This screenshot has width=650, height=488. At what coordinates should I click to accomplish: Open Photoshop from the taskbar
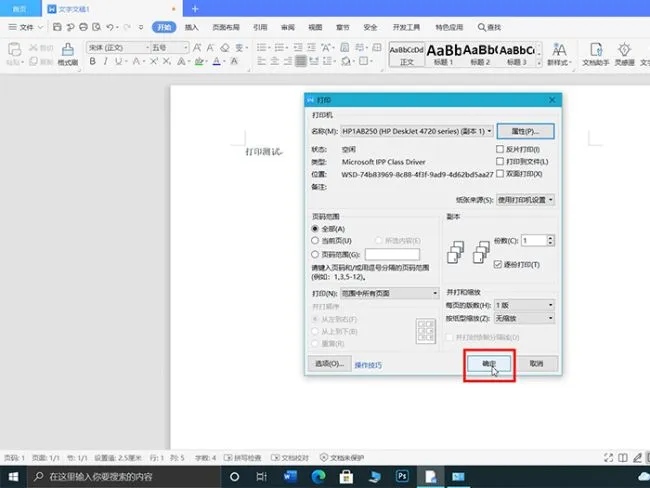[402, 476]
